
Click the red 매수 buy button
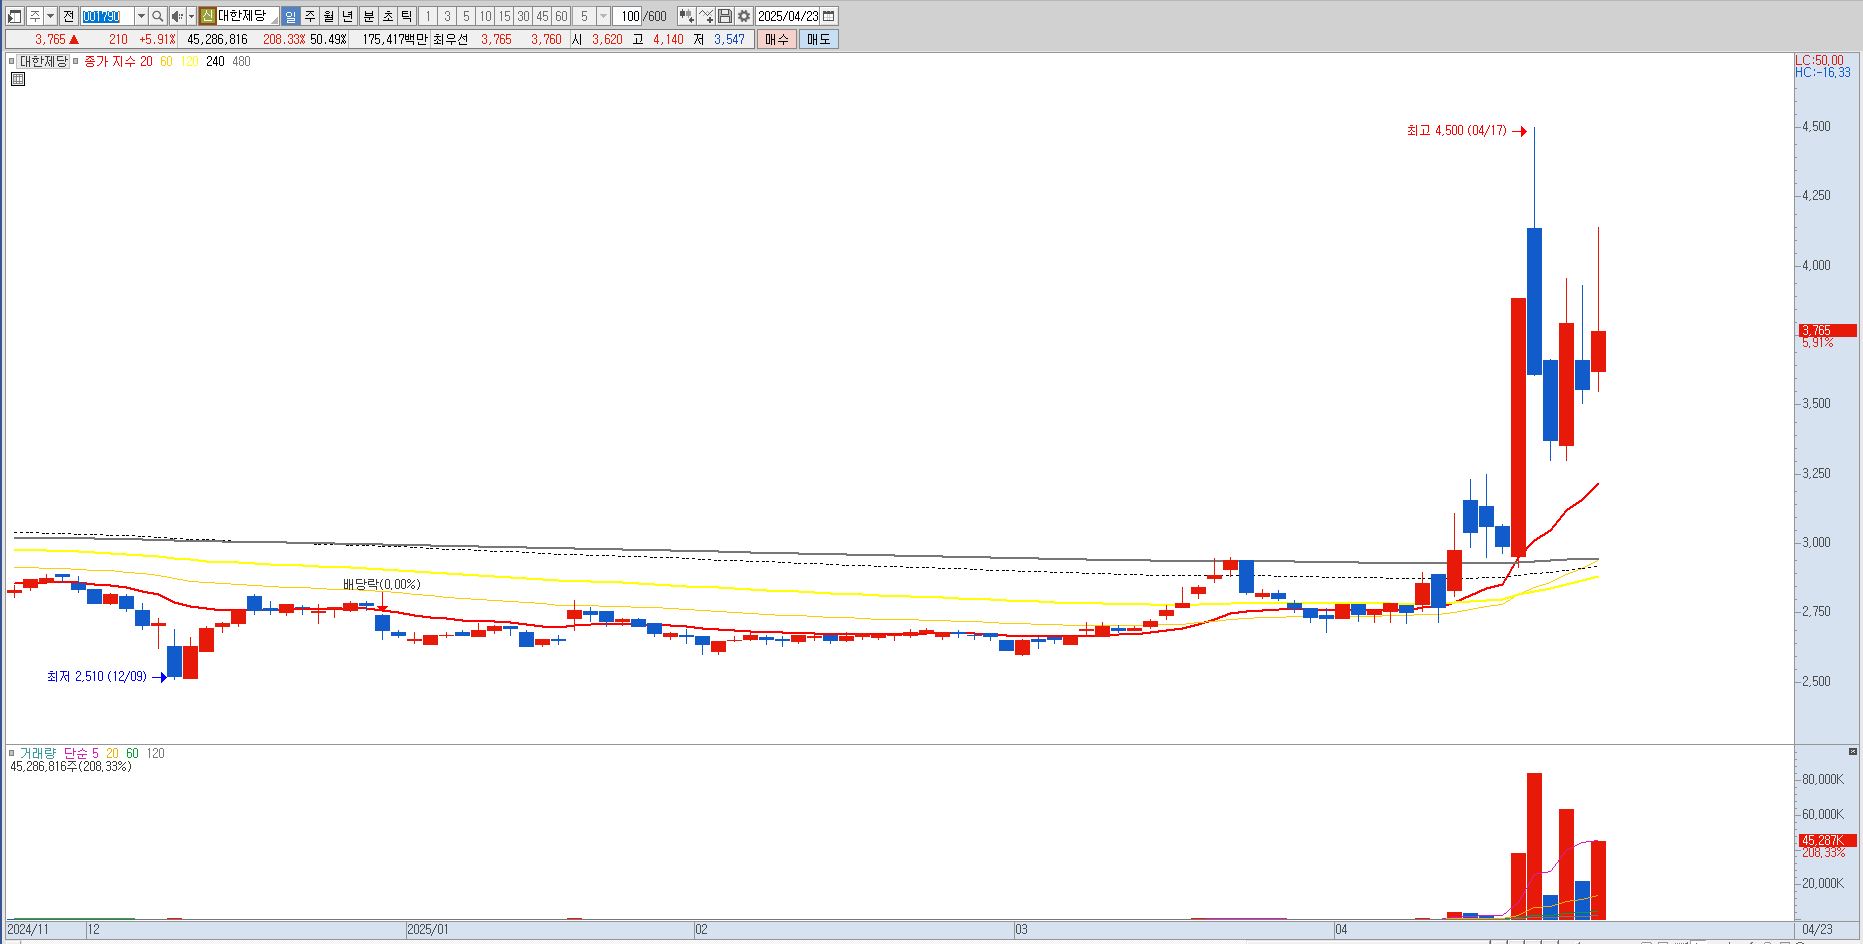[777, 39]
